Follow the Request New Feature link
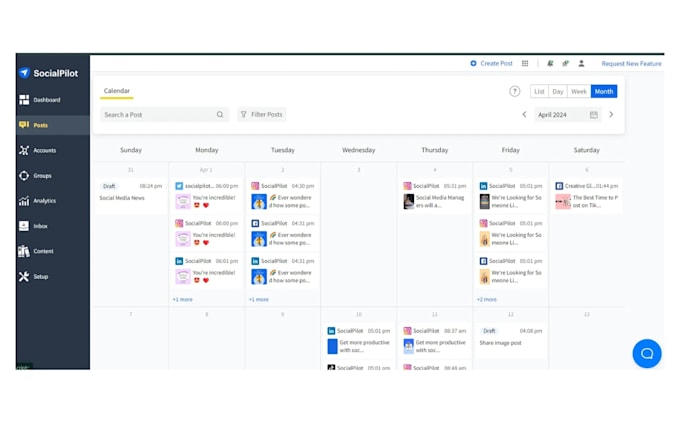The width and height of the screenshot is (680, 423). pos(631,63)
